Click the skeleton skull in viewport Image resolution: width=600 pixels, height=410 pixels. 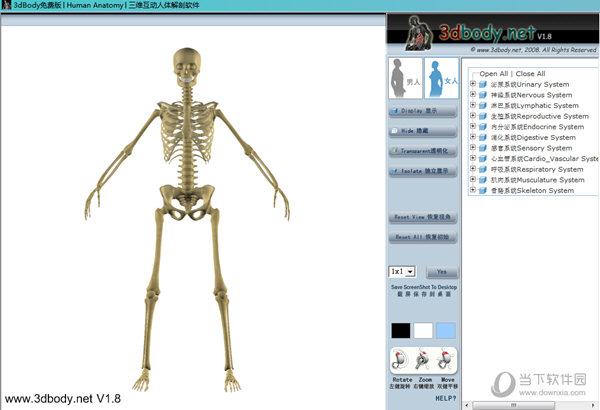pyautogui.click(x=187, y=67)
